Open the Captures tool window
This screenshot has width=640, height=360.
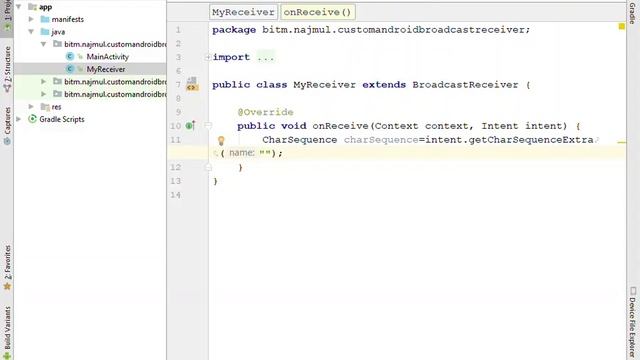tap(7, 126)
